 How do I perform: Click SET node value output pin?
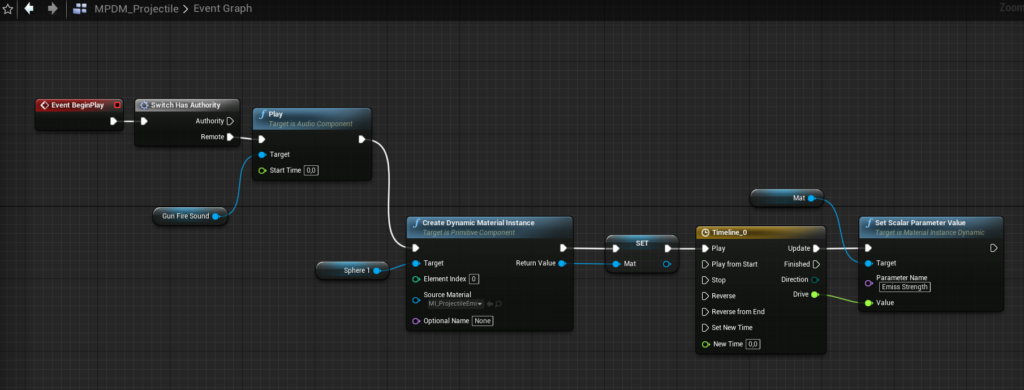[667, 264]
